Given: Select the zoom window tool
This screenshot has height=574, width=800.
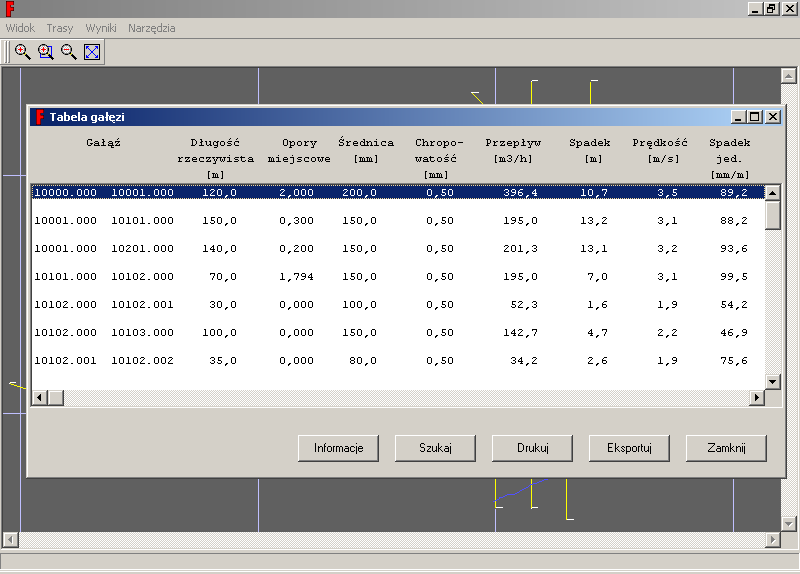Looking at the screenshot, I should pos(45,52).
